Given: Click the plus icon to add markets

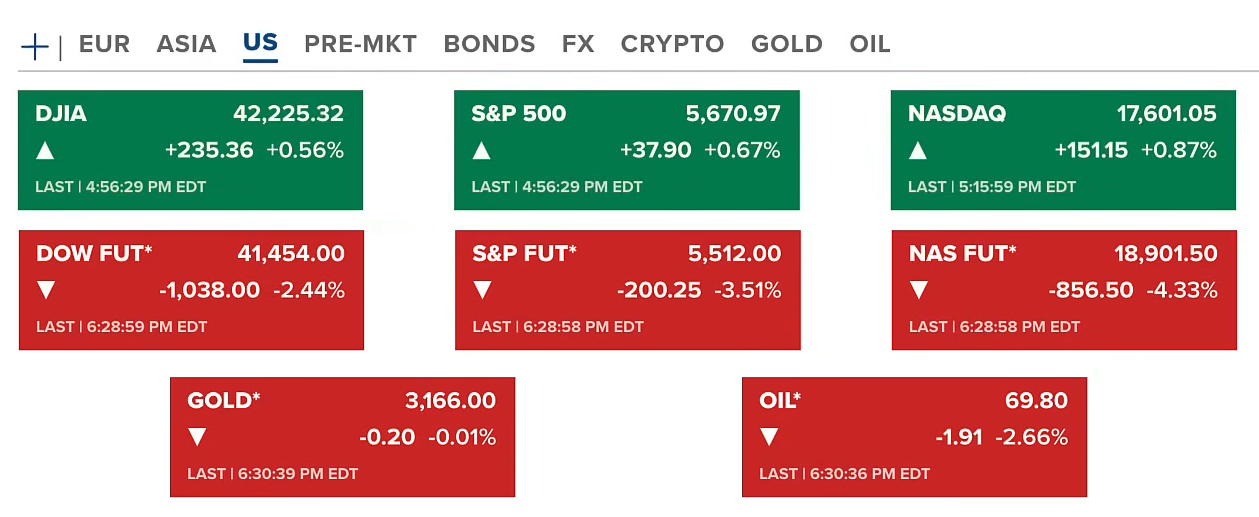Looking at the screenshot, I should click(35, 46).
